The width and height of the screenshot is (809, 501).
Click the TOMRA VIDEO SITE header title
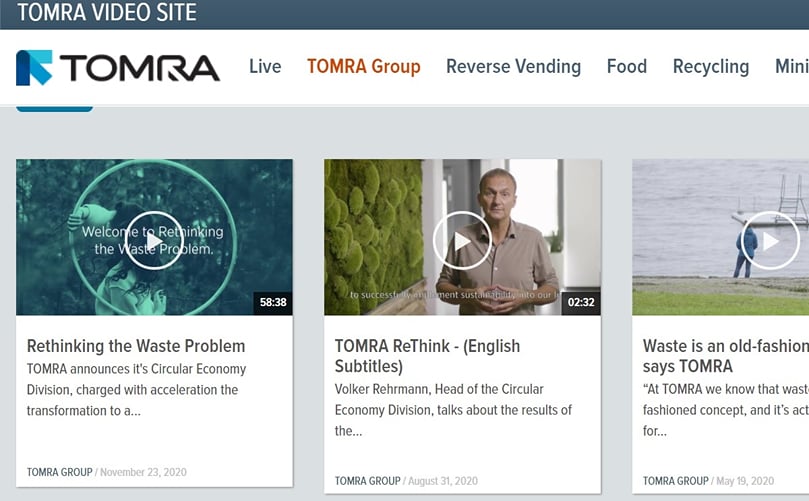pyautogui.click(x=107, y=12)
